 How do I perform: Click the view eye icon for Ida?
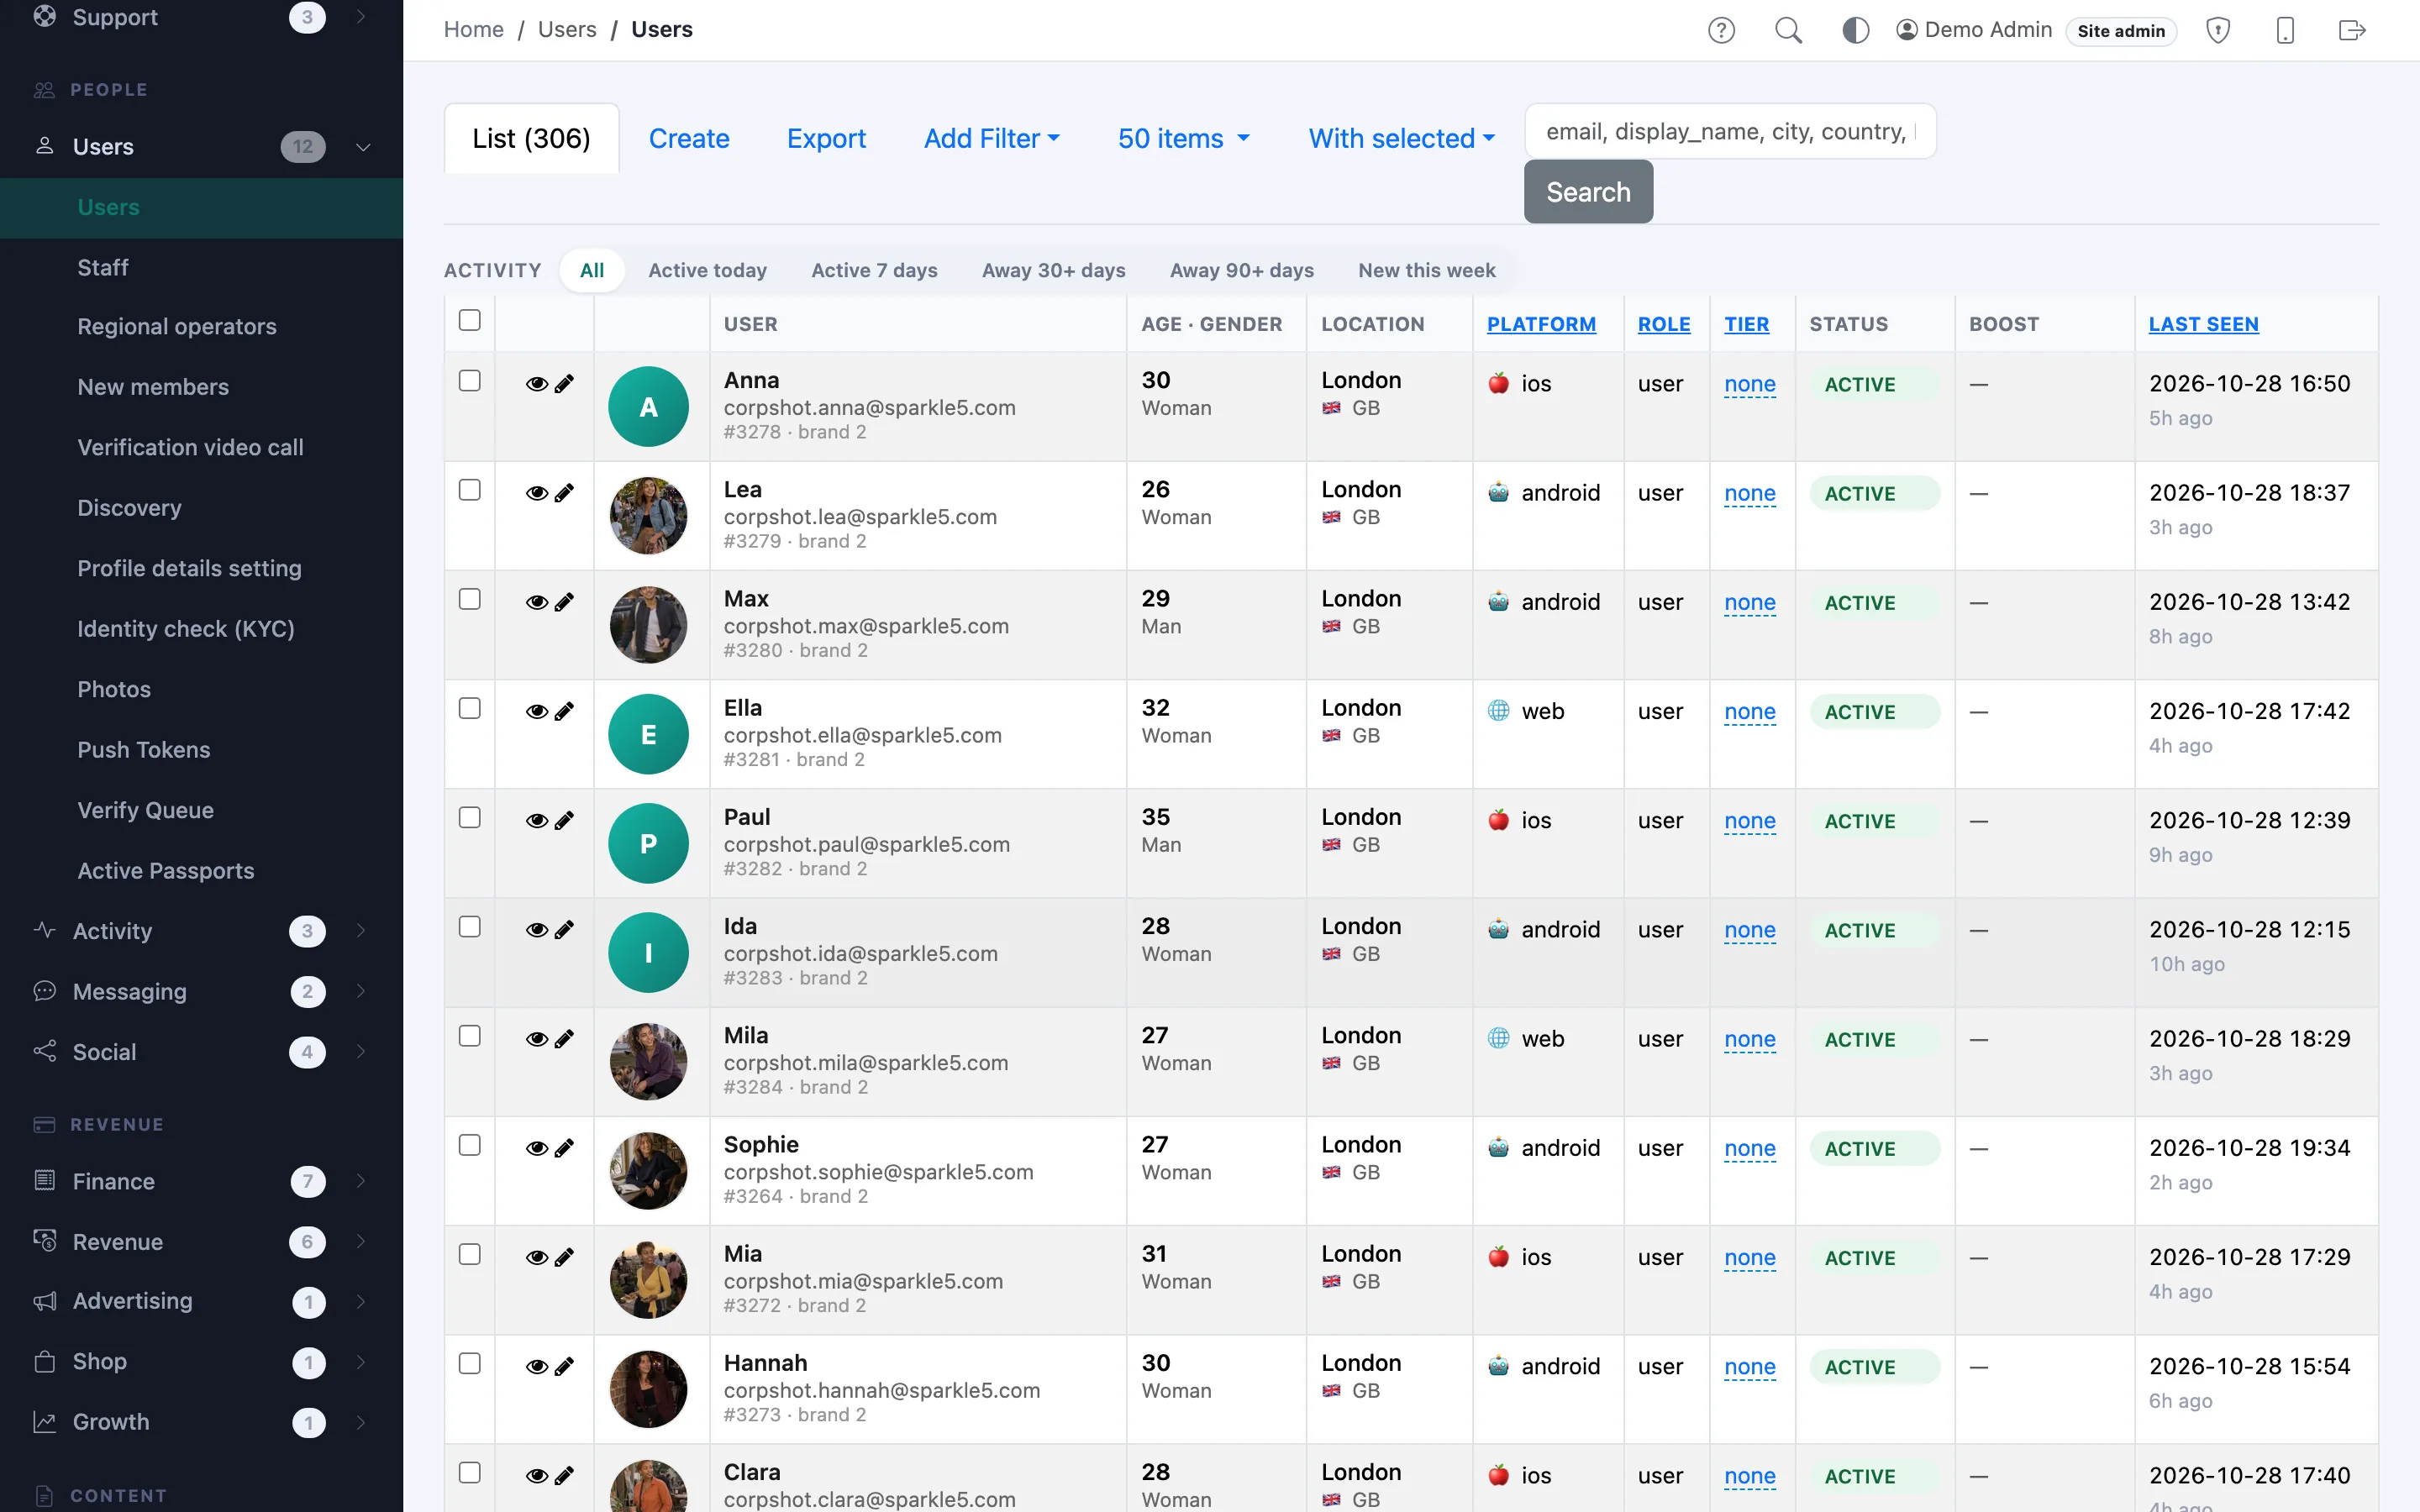pyautogui.click(x=537, y=930)
